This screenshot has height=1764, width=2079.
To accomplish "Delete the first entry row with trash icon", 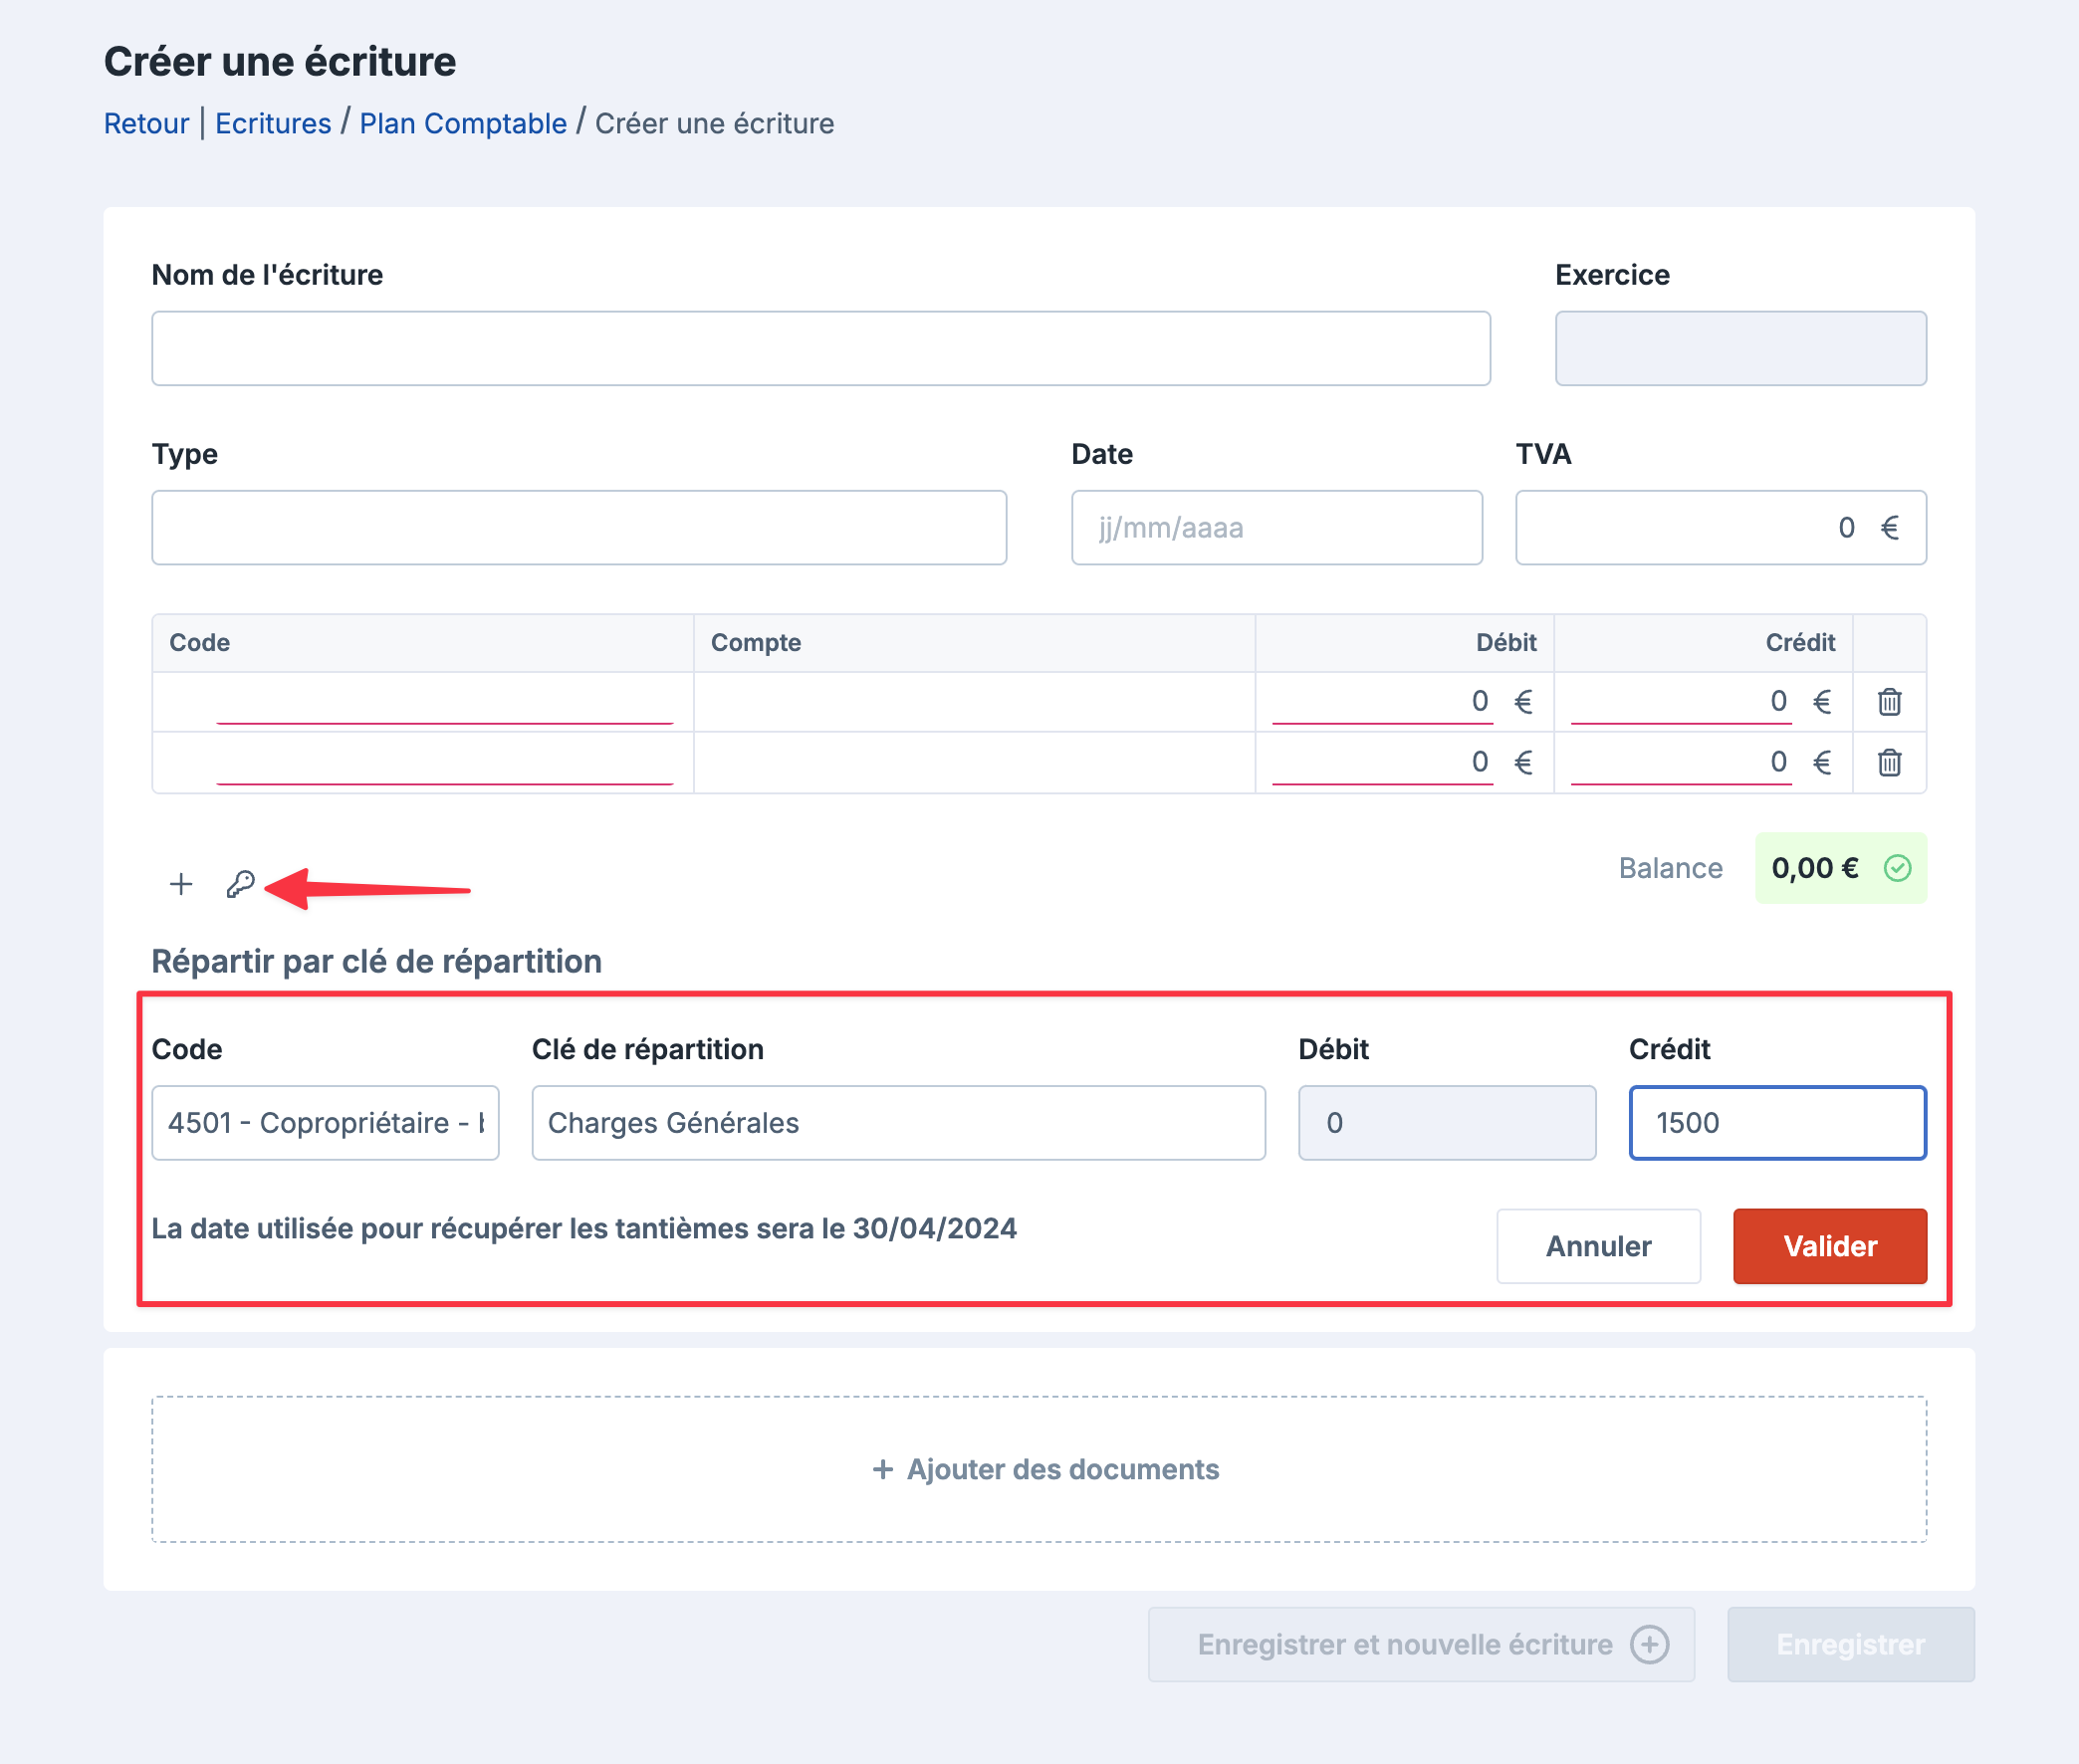I will tap(1889, 702).
